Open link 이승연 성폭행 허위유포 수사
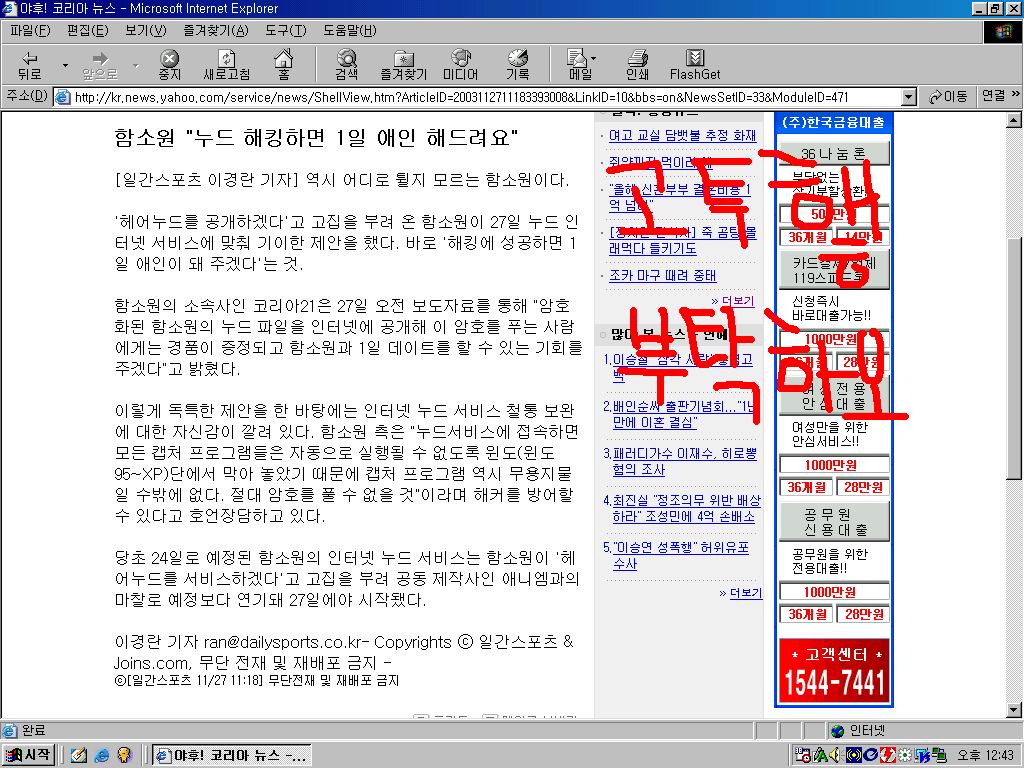 click(680, 555)
